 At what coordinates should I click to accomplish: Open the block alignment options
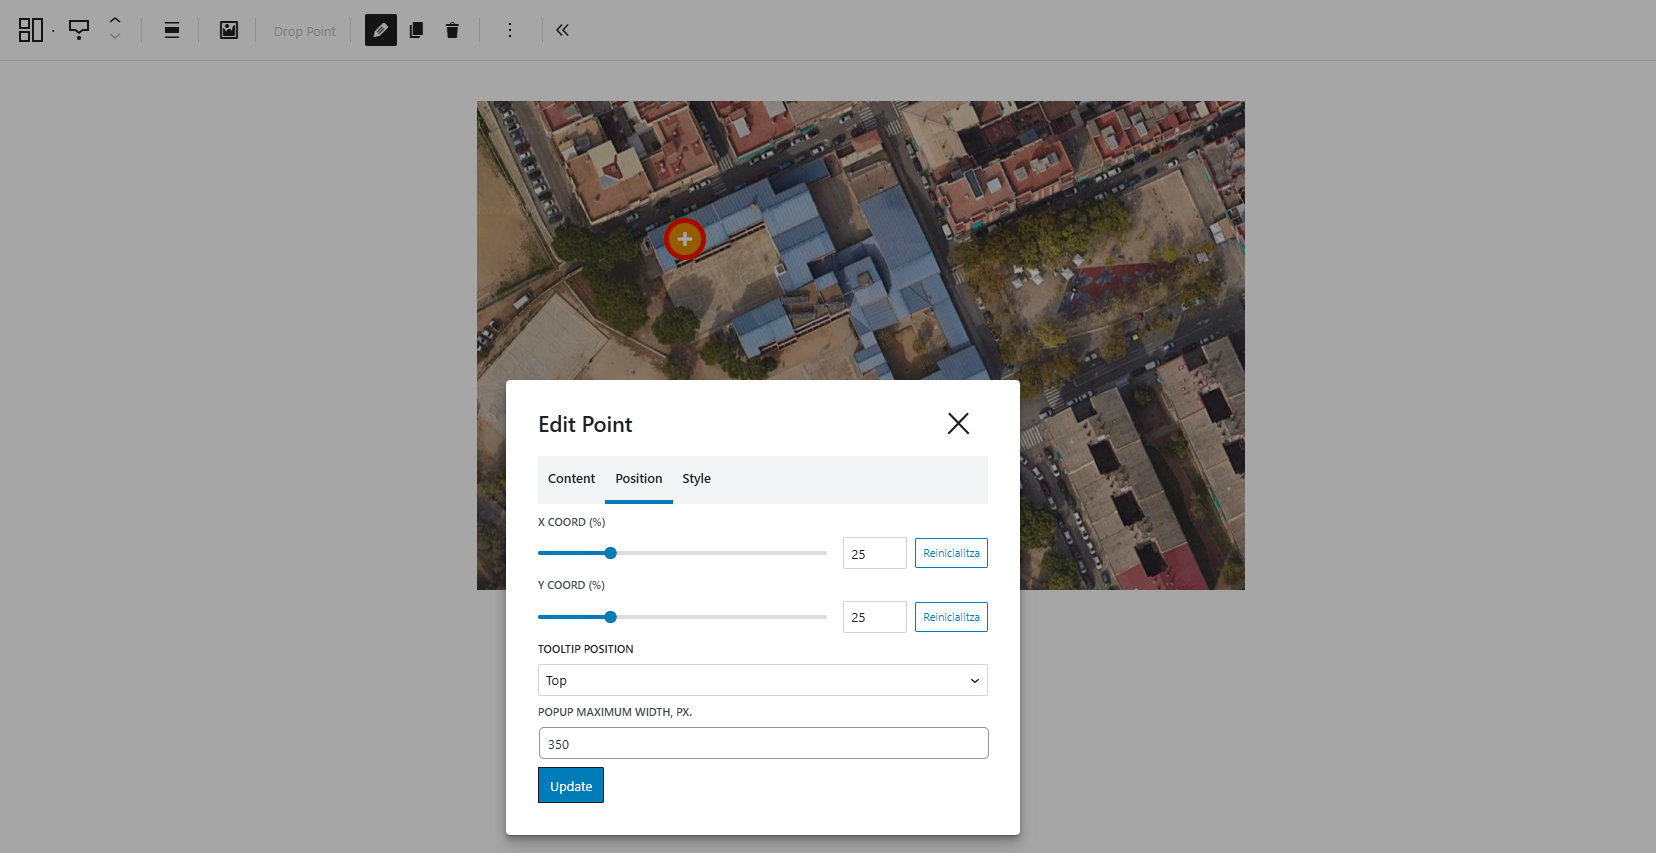(x=172, y=30)
